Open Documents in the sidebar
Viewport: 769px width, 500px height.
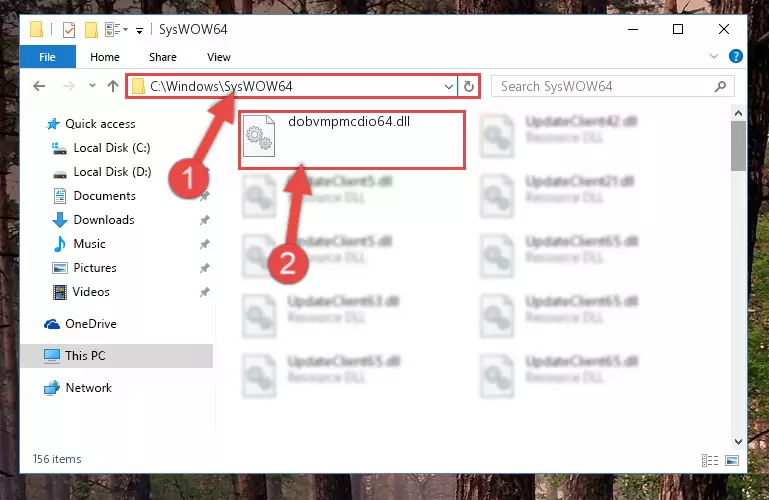click(104, 196)
